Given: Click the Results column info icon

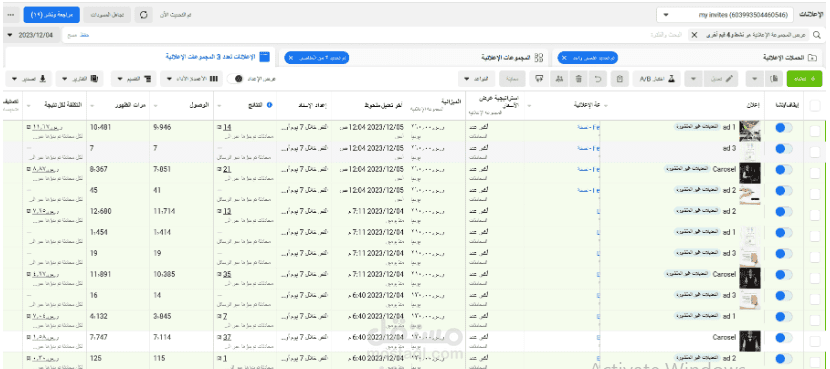Looking at the screenshot, I should click(269, 105).
